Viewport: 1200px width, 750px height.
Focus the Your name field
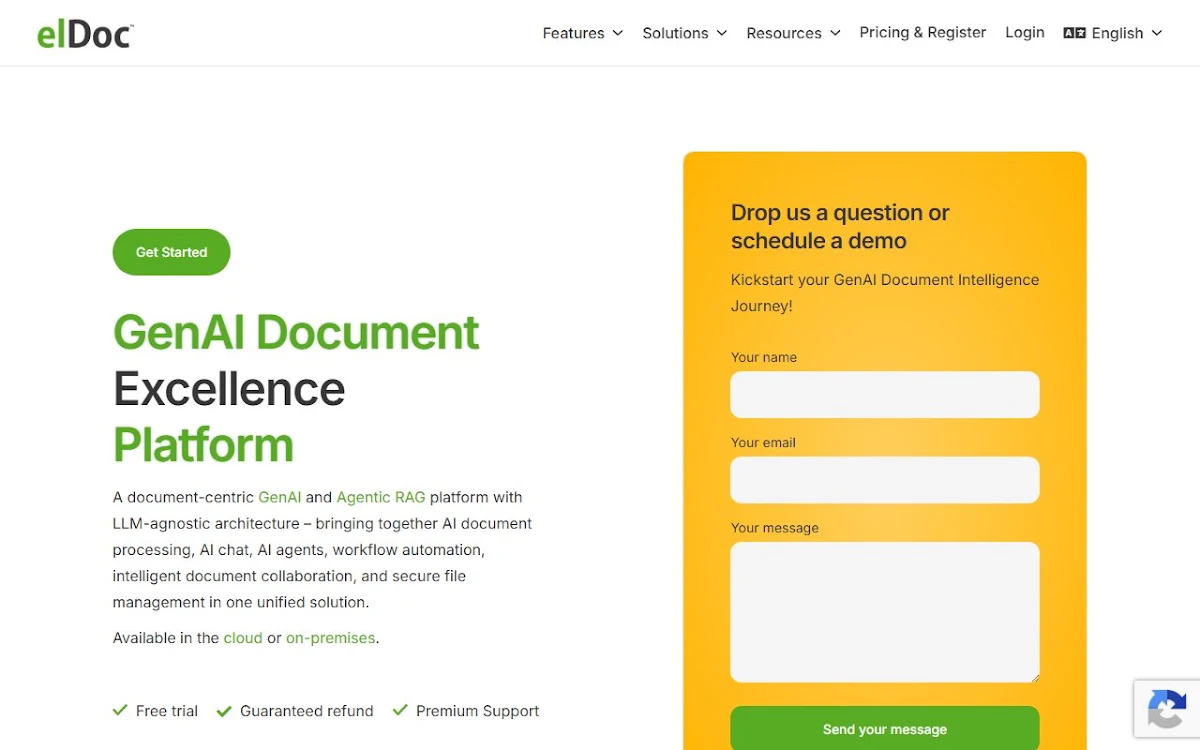[x=885, y=394]
